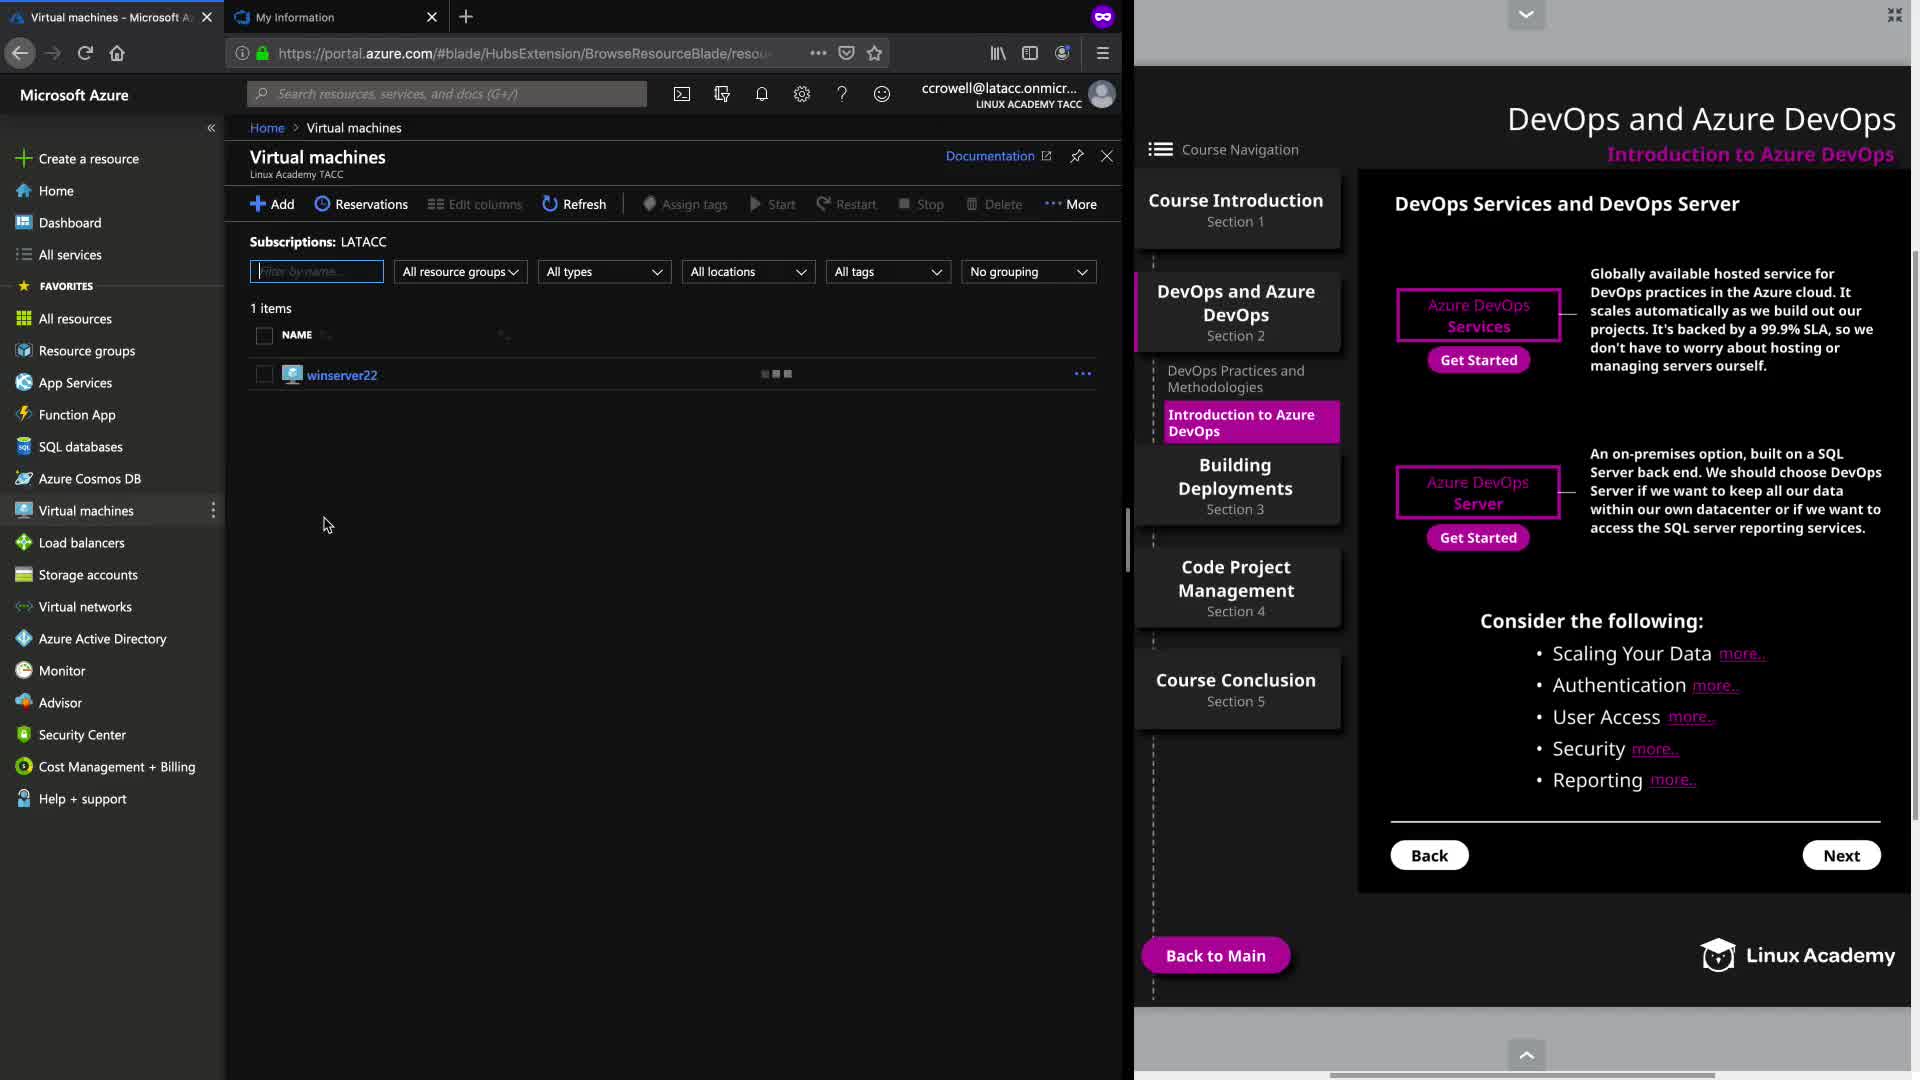Click the Filter by name input field
Screen dimensions: 1920x1080
coord(317,272)
